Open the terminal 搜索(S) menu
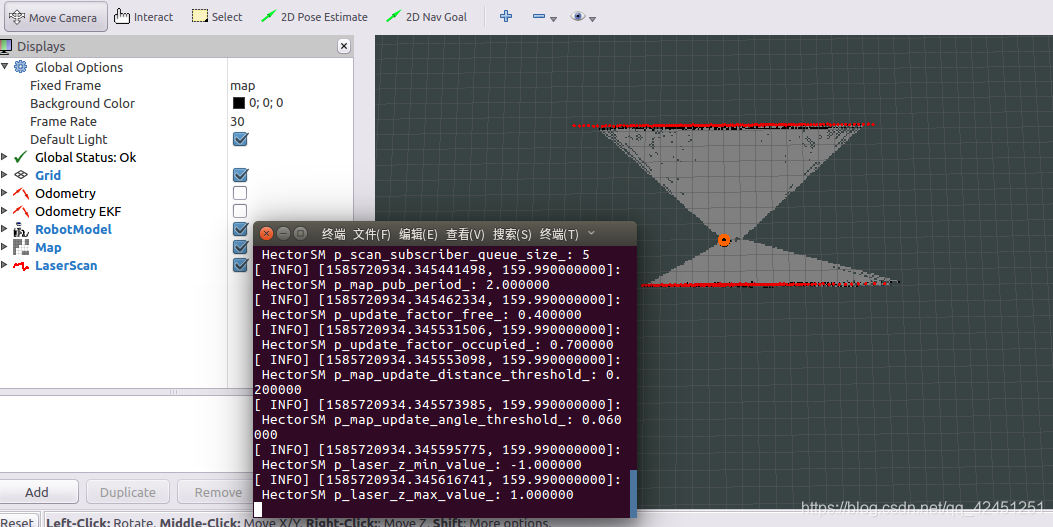1053x527 pixels. point(512,234)
